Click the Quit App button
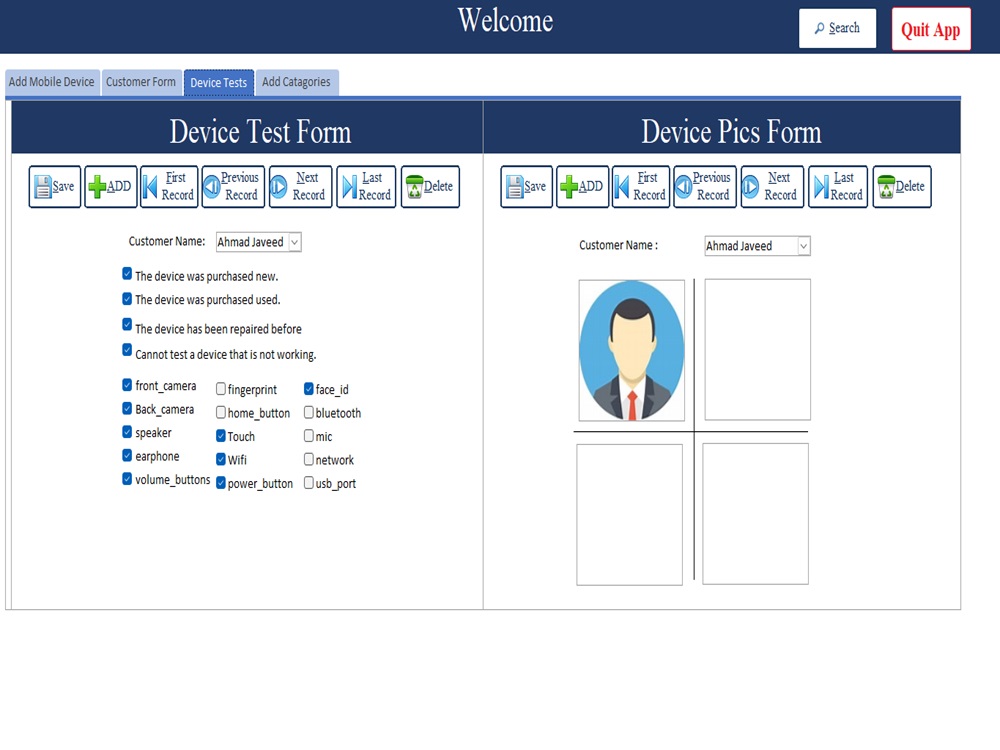The height and width of the screenshot is (750, 1000). (x=930, y=29)
